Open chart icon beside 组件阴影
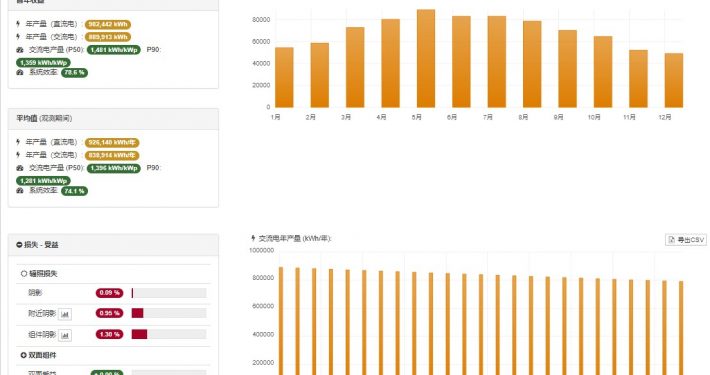 (x=65, y=335)
